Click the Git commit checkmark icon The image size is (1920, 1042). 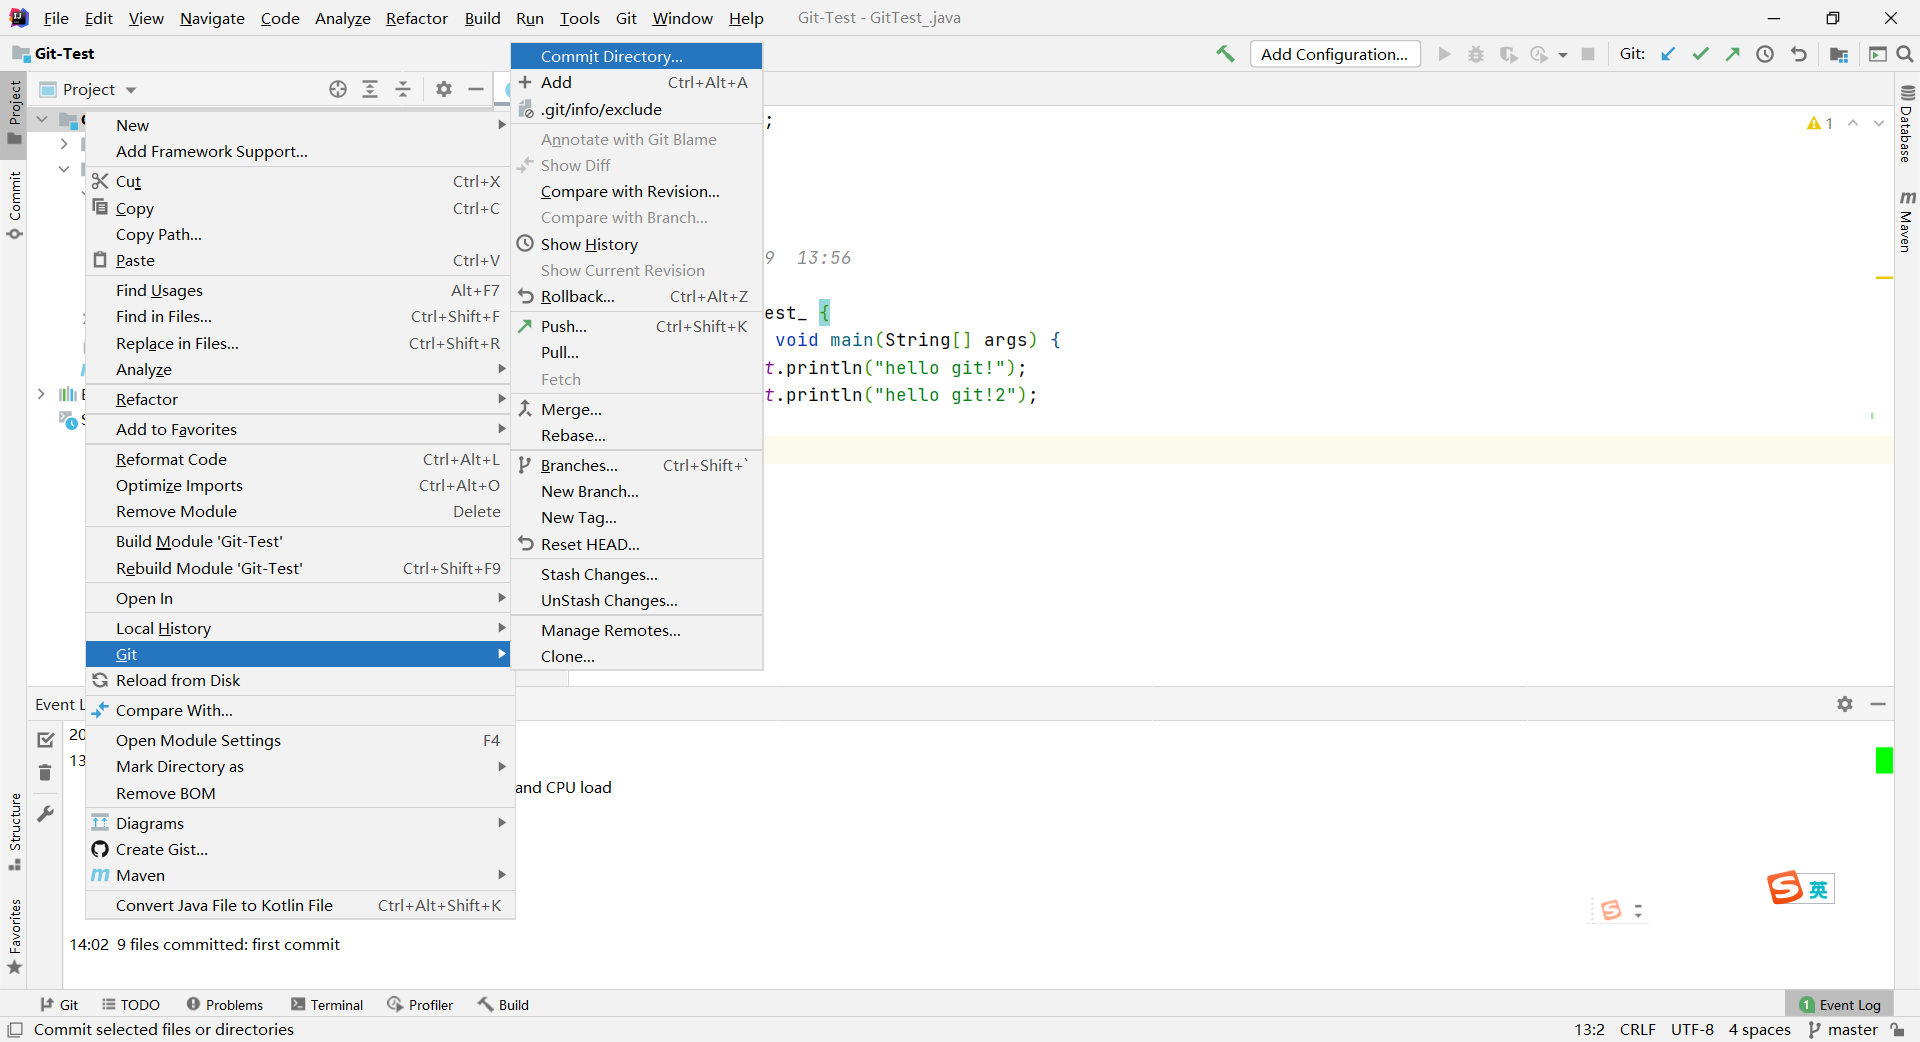click(x=1700, y=54)
